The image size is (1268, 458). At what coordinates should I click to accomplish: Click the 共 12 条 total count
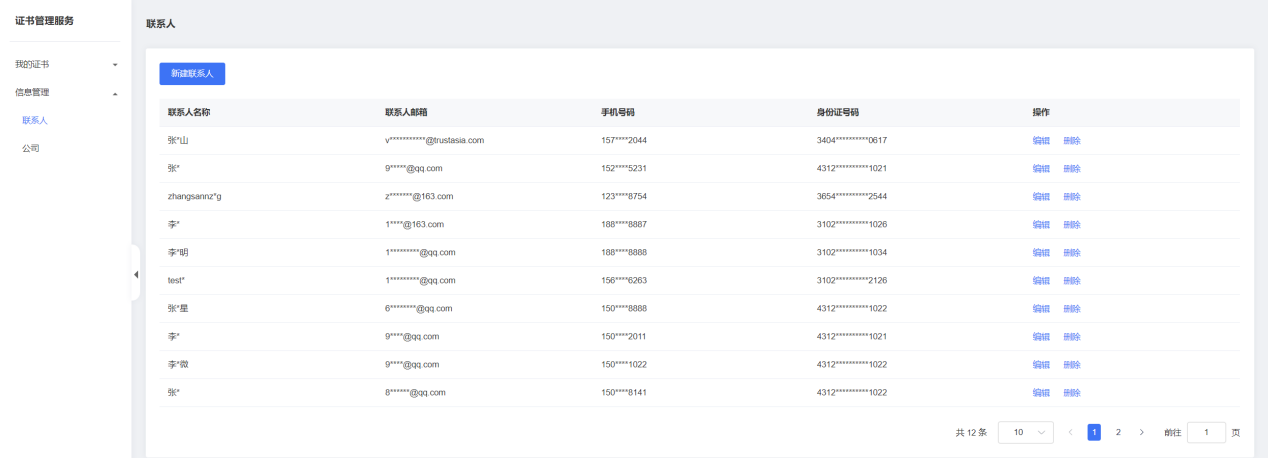pyautogui.click(x=971, y=432)
